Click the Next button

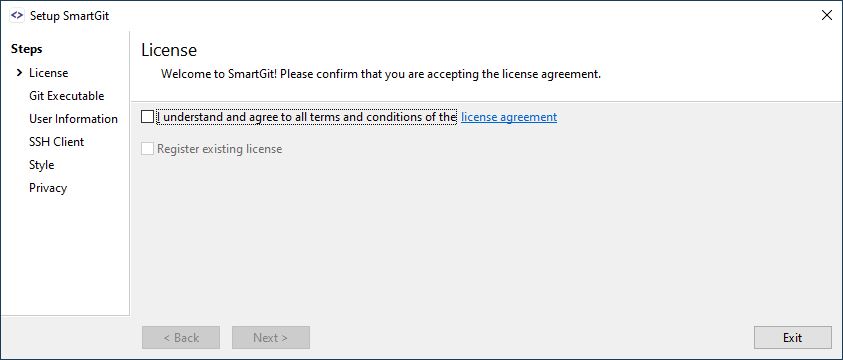click(x=270, y=337)
